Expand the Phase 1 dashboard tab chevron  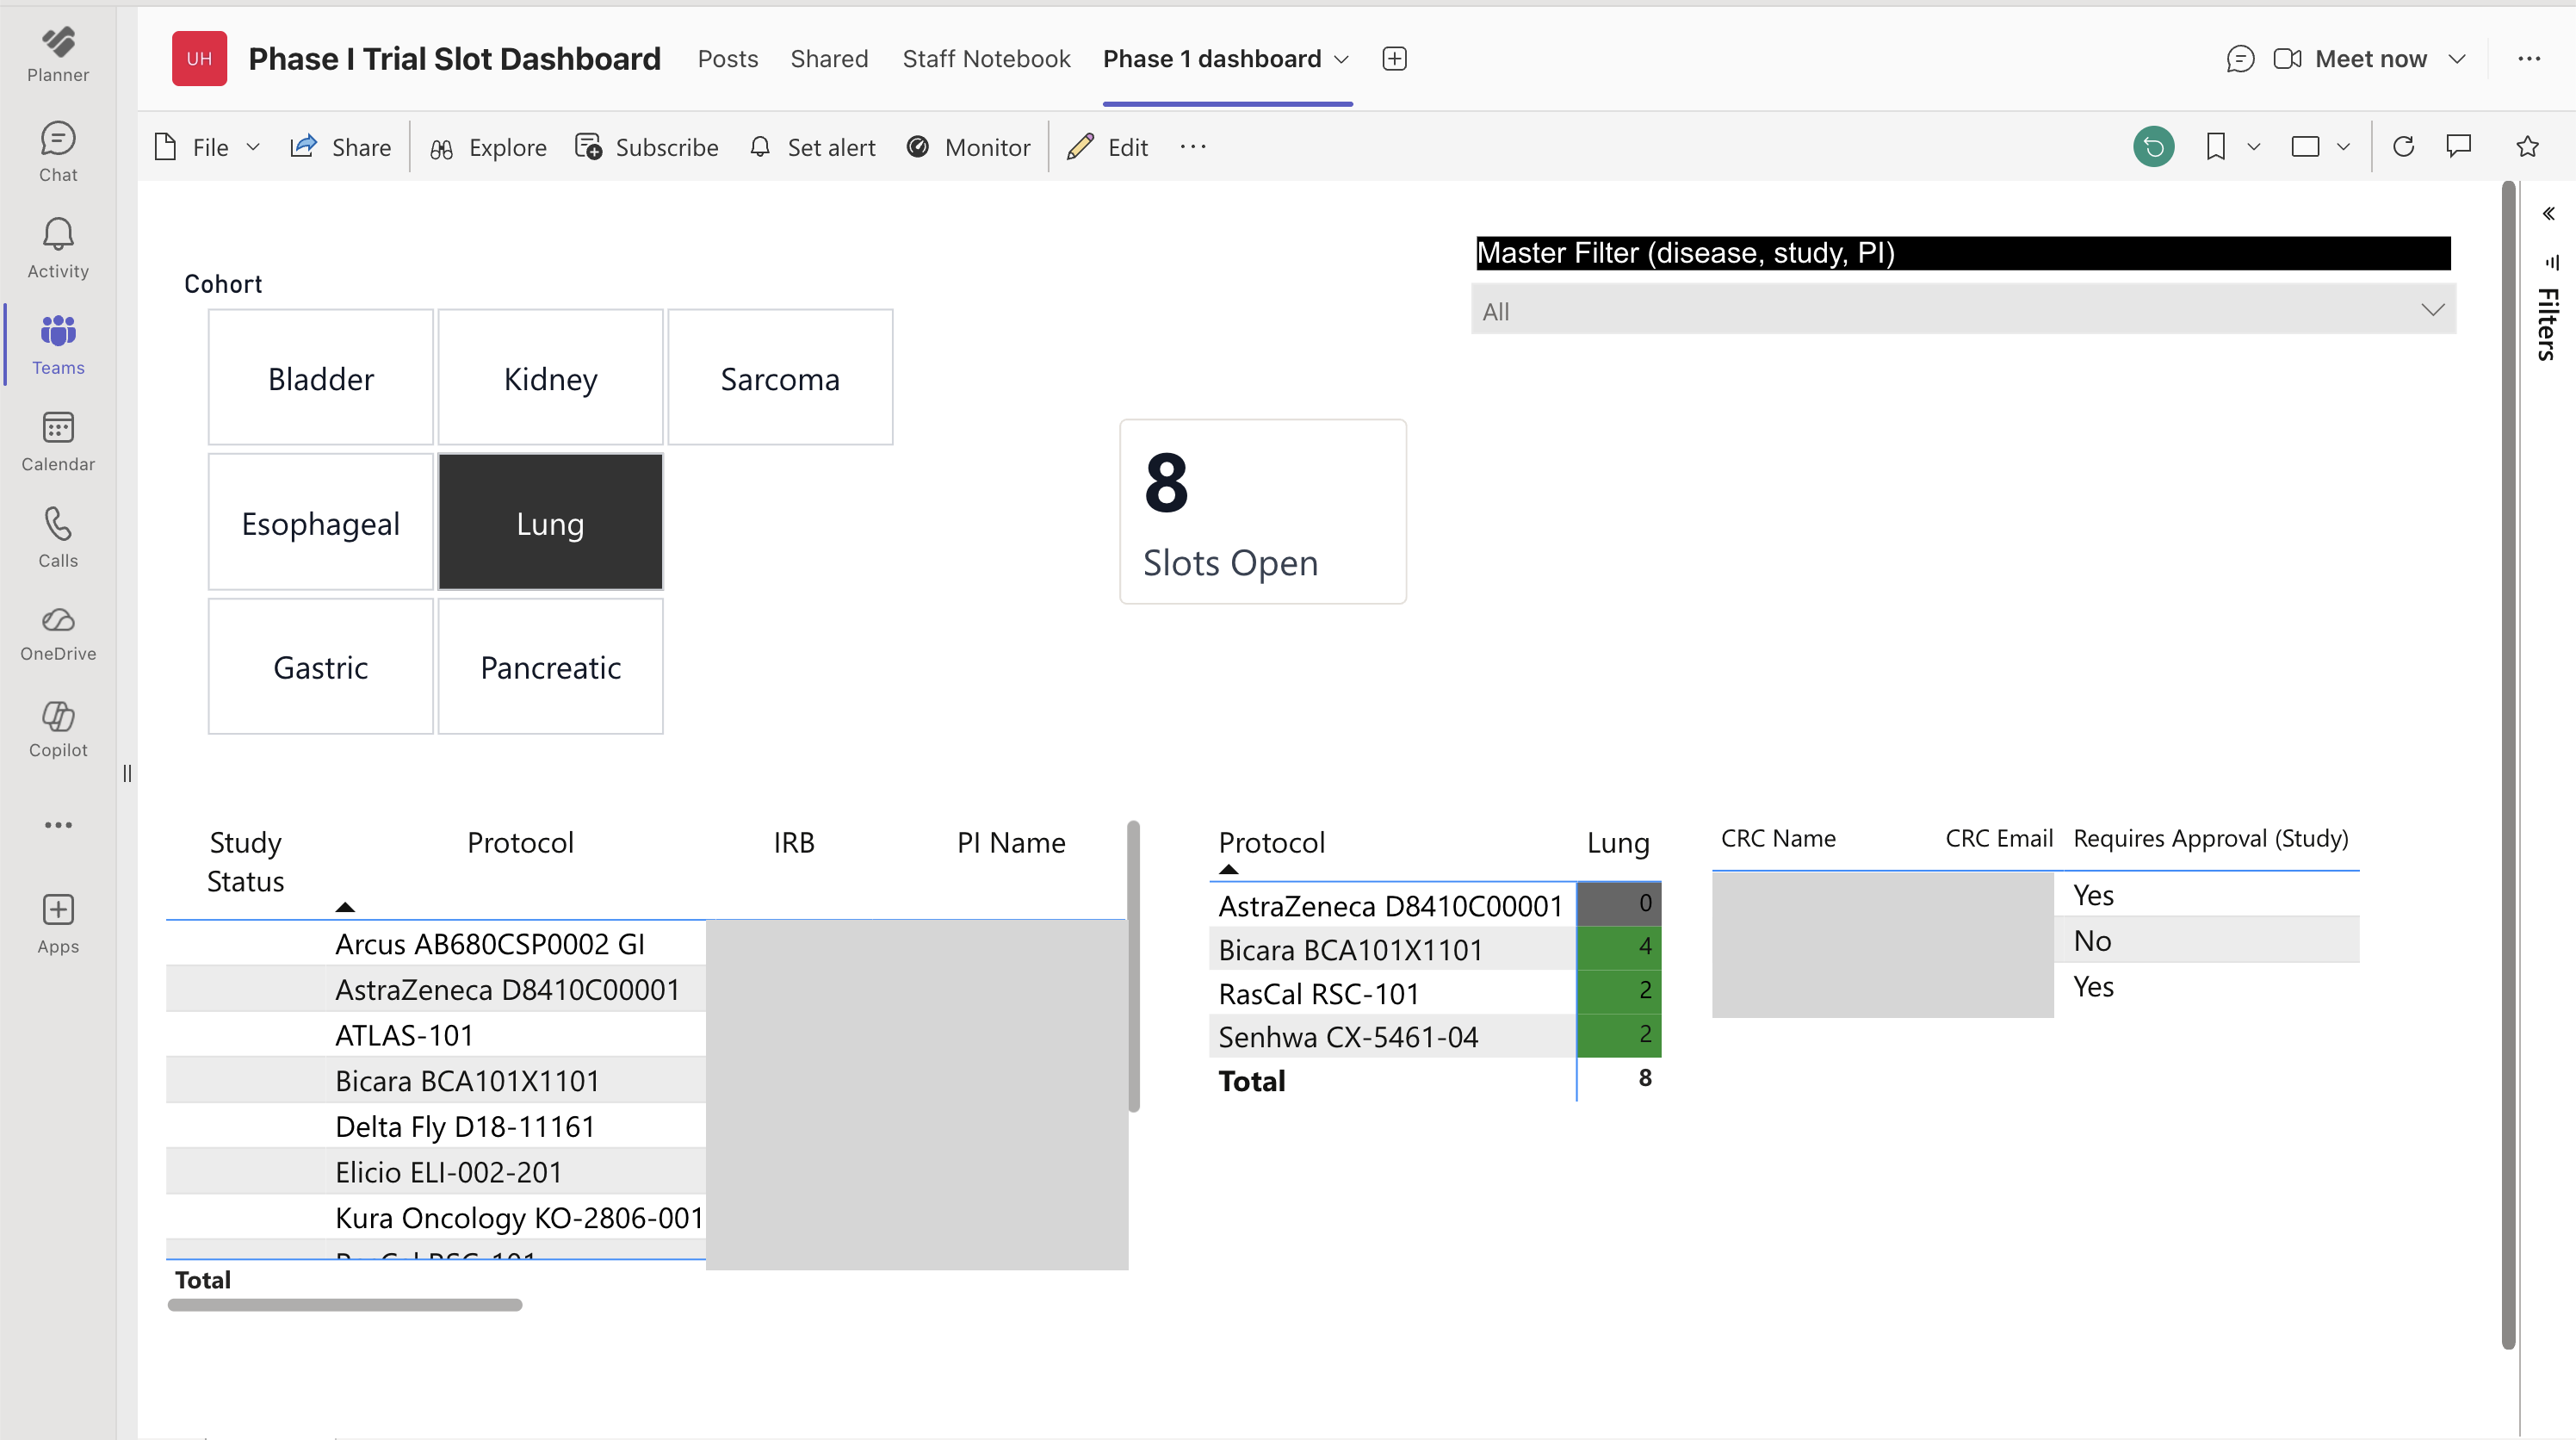(x=1342, y=59)
